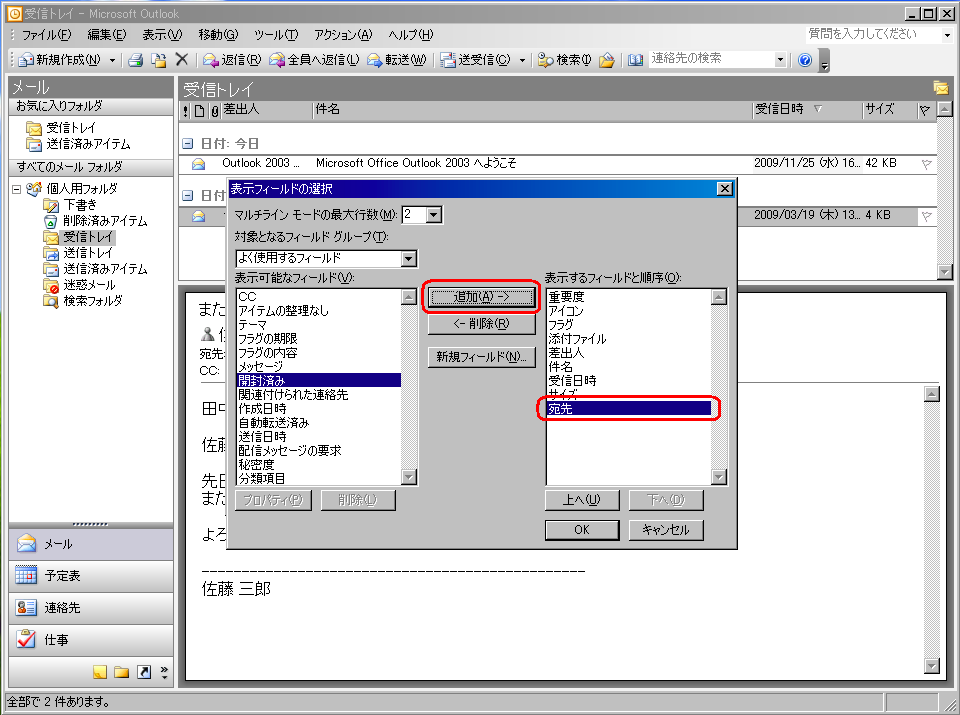This screenshot has height=715, width=960.
Task: Click the delete X icon in toolbar
Action: [x=181, y=59]
